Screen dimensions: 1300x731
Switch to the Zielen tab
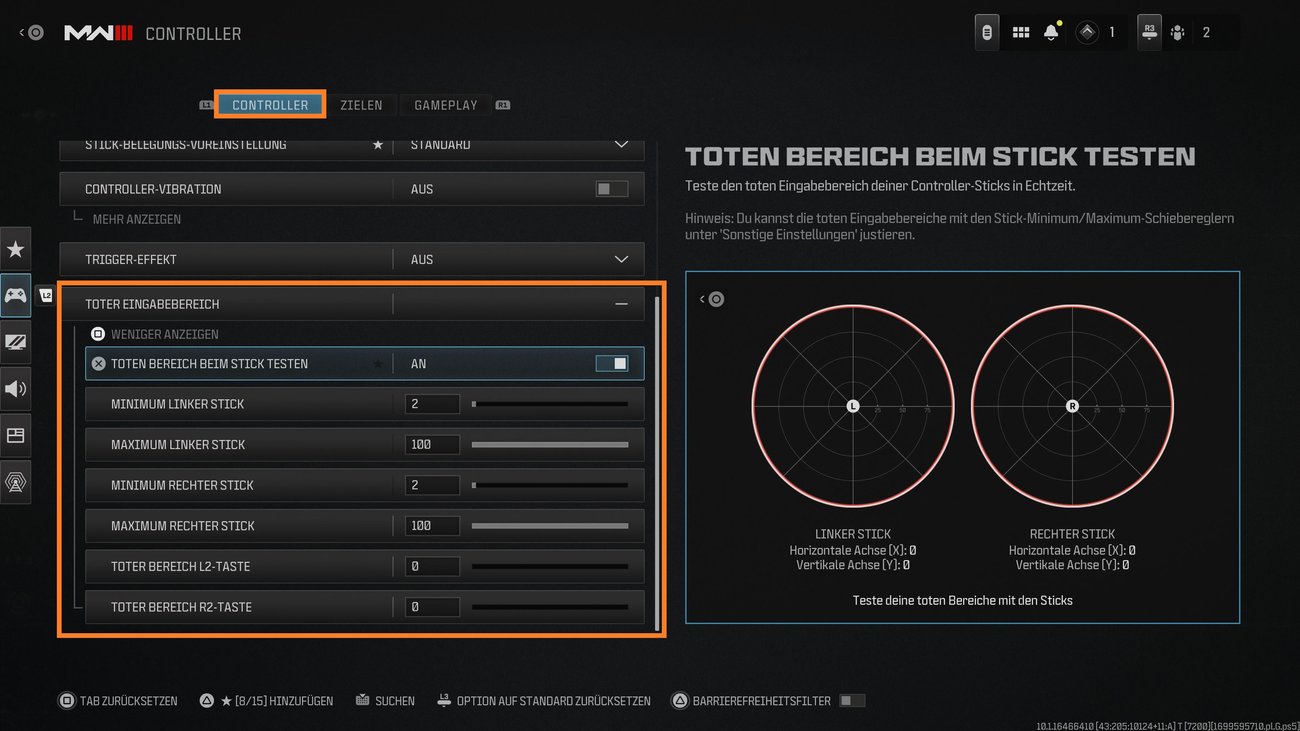(x=363, y=104)
